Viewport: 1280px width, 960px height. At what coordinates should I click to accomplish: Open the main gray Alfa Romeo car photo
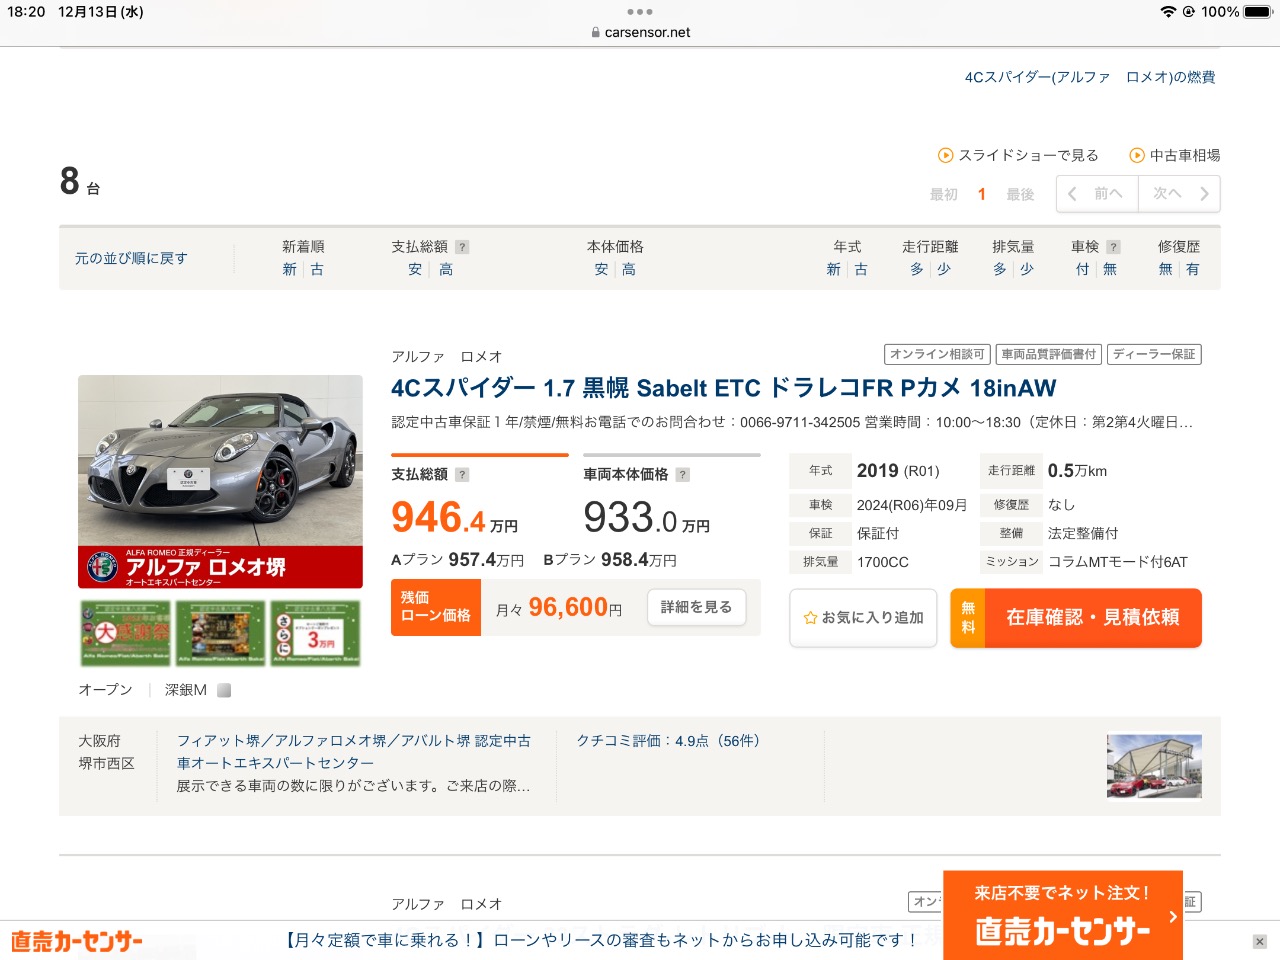pos(220,460)
